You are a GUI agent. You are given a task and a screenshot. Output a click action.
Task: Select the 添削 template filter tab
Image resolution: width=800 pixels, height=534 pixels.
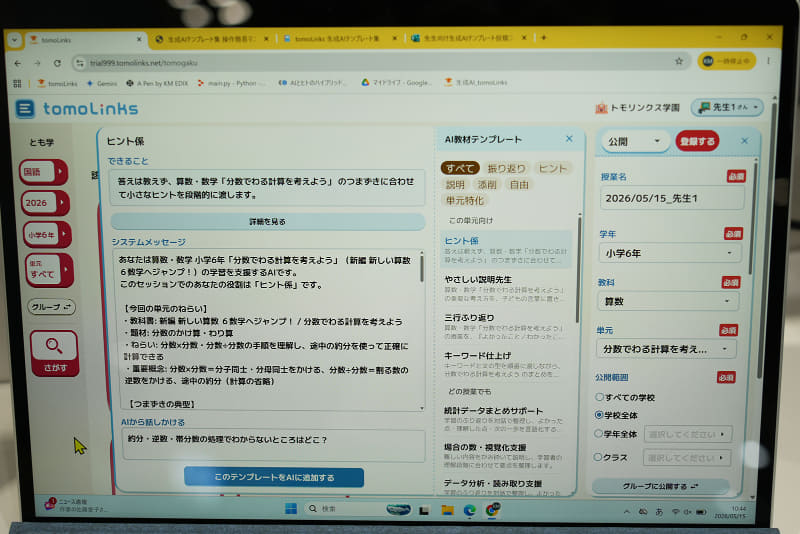tap(487, 185)
